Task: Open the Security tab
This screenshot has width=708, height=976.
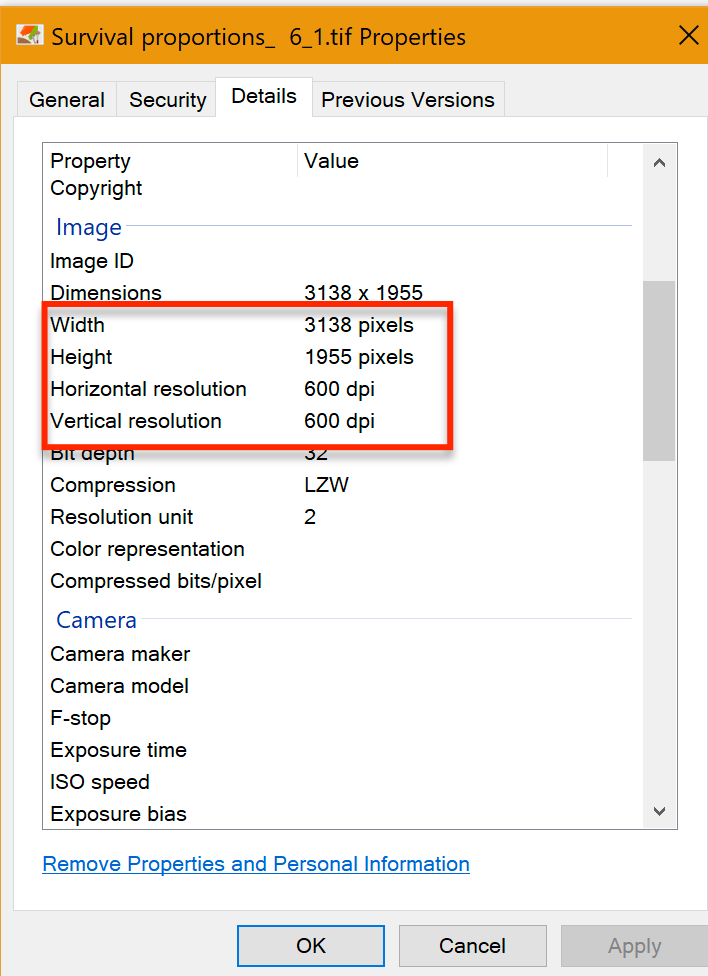Action: 166,99
